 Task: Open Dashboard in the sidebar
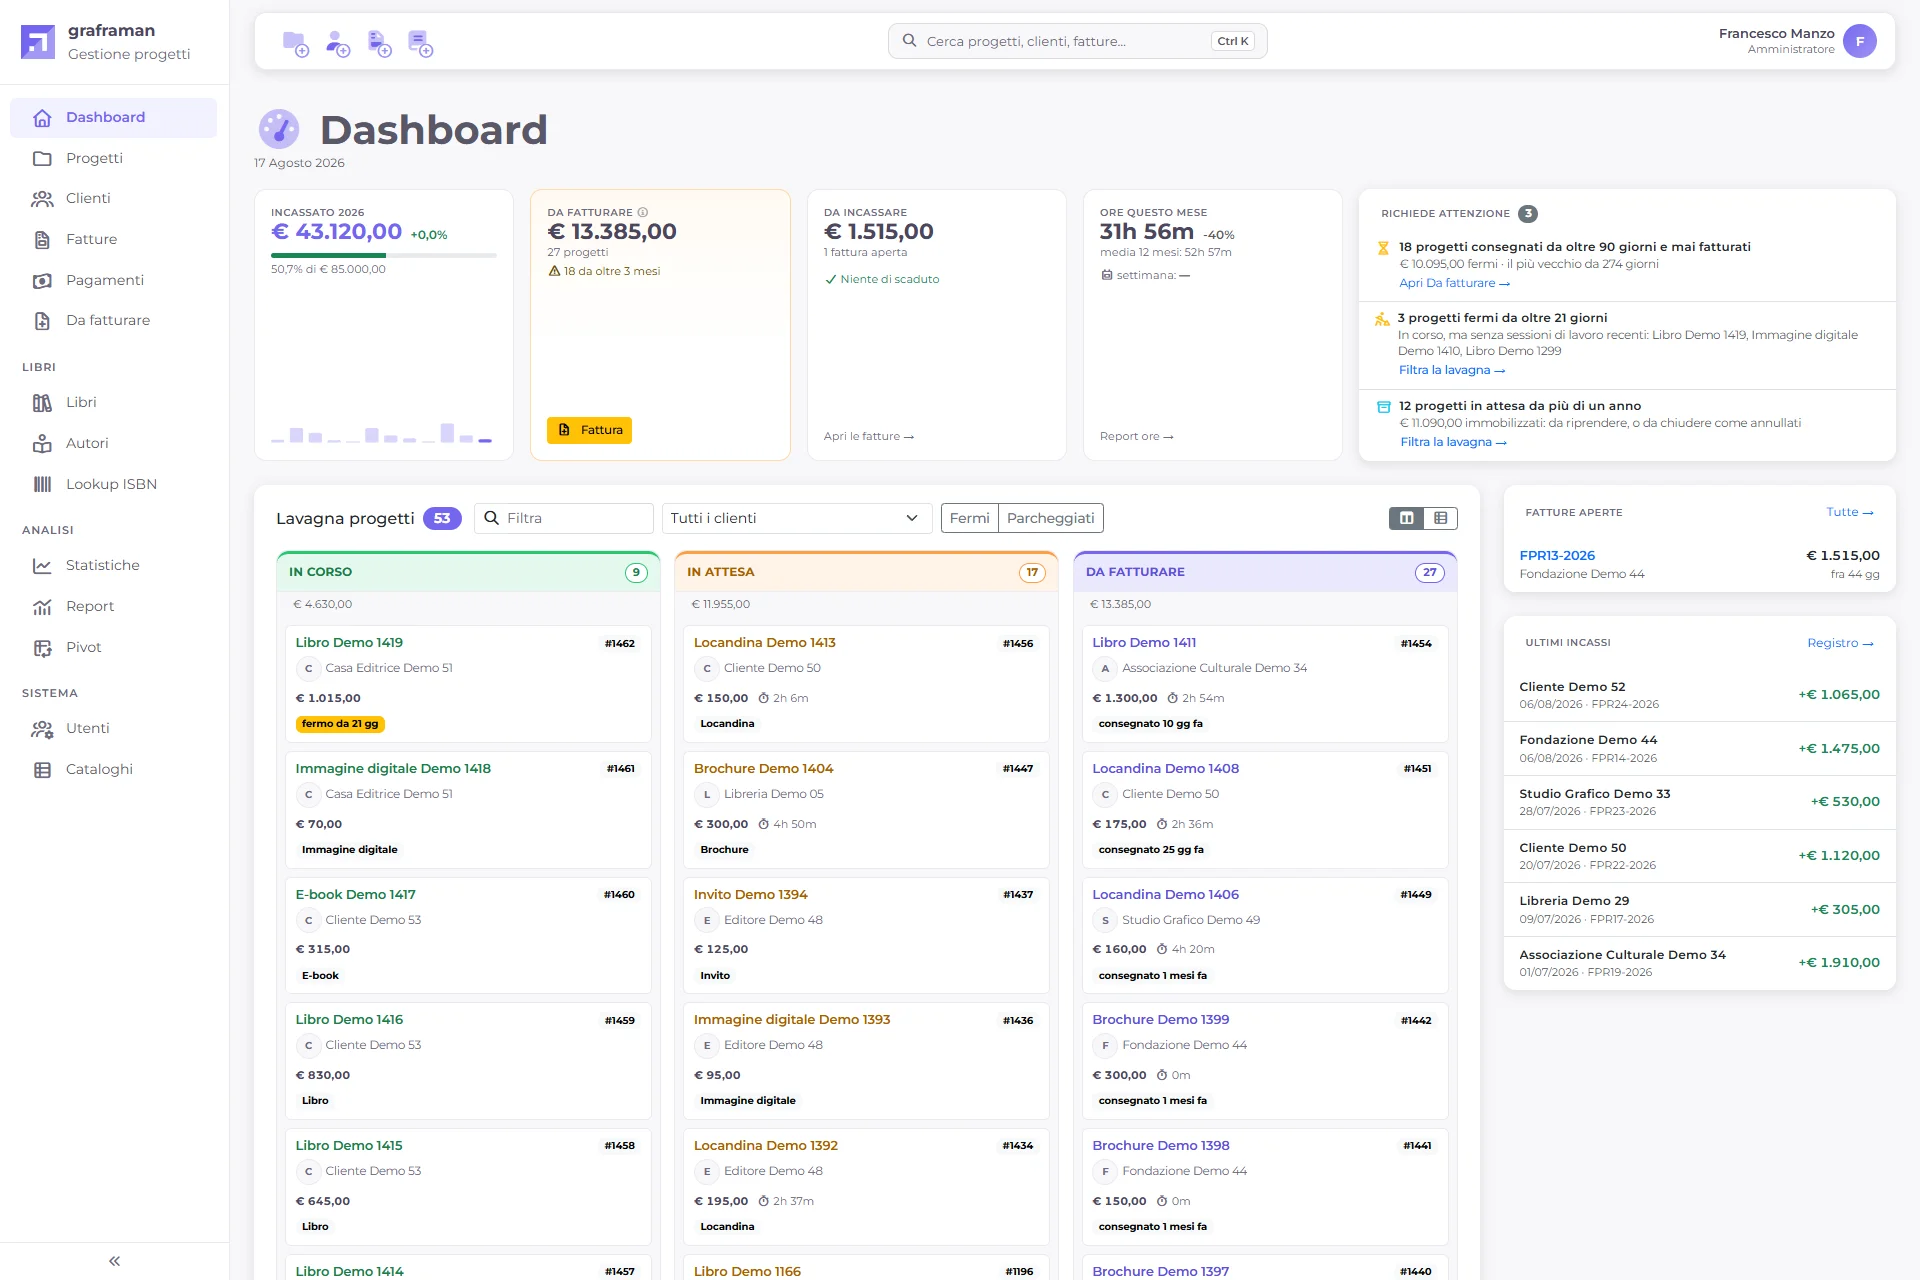pyautogui.click(x=113, y=118)
